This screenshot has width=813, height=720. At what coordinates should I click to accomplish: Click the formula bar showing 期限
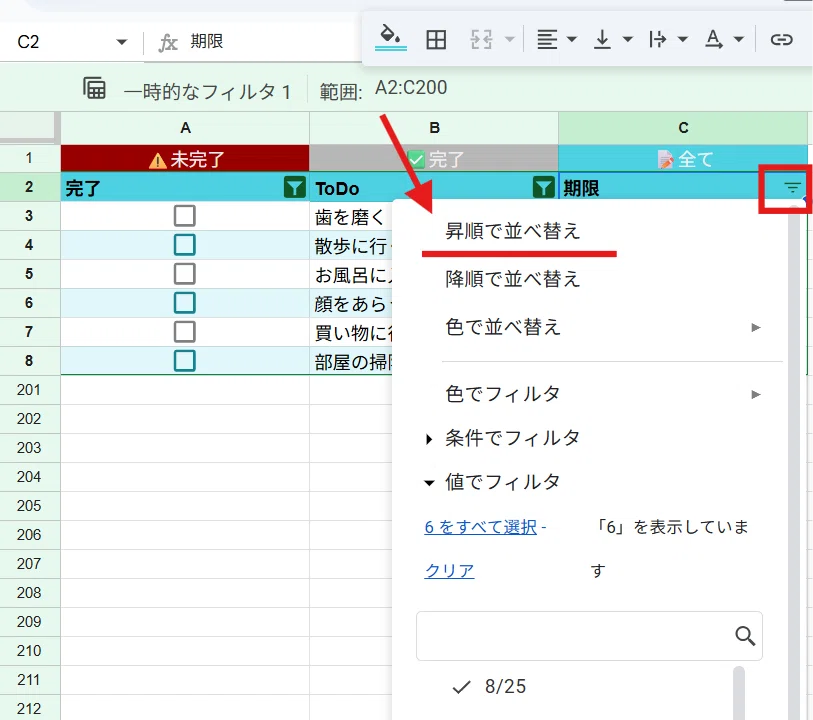point(206,41)
